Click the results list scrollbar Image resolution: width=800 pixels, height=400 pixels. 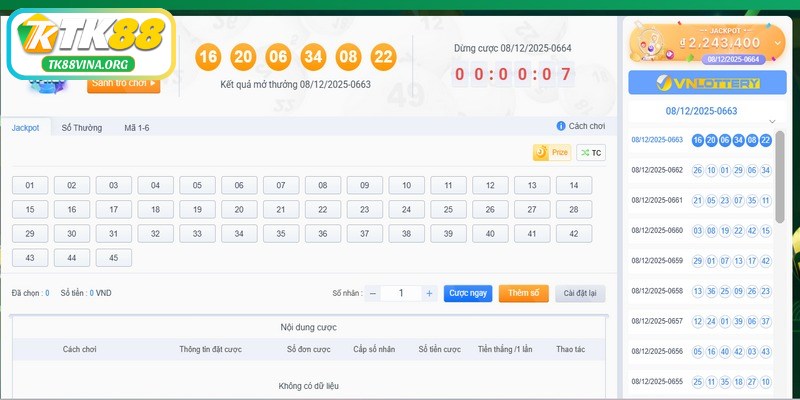click(x=780, y=177)
